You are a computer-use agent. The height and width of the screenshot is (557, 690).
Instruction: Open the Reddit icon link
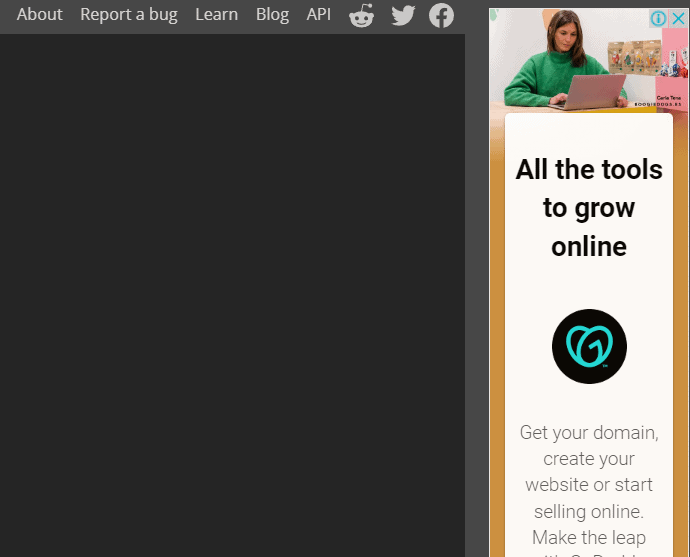(x=362, y=15)
